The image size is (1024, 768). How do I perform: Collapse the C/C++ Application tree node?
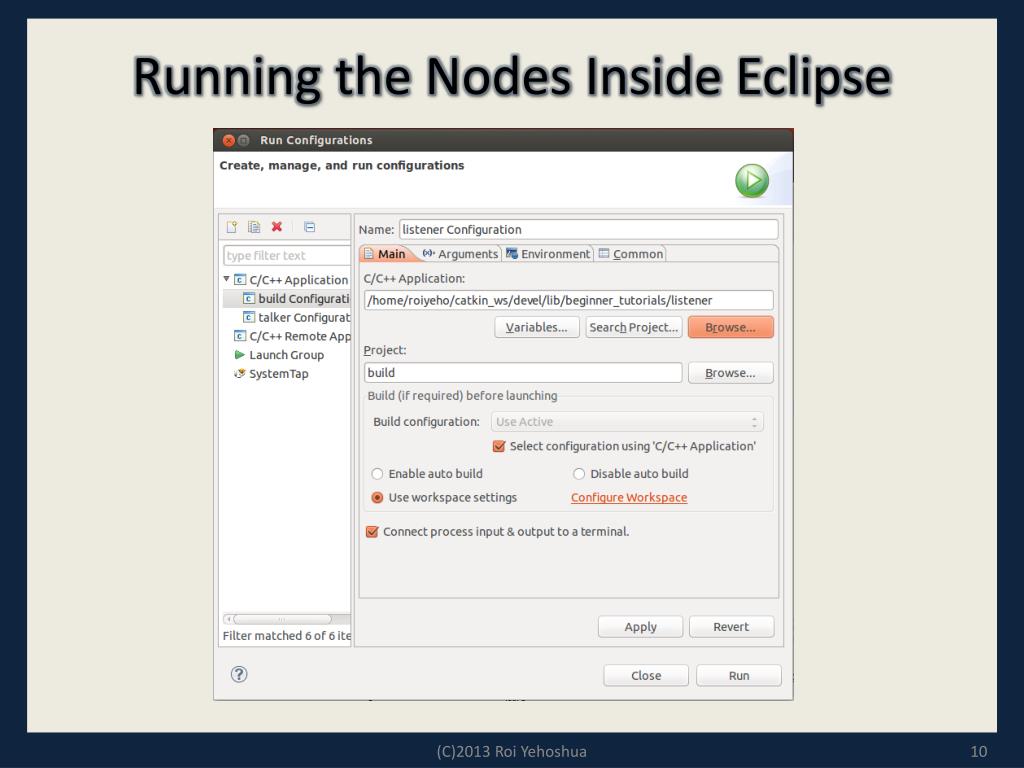coord(227,279)
